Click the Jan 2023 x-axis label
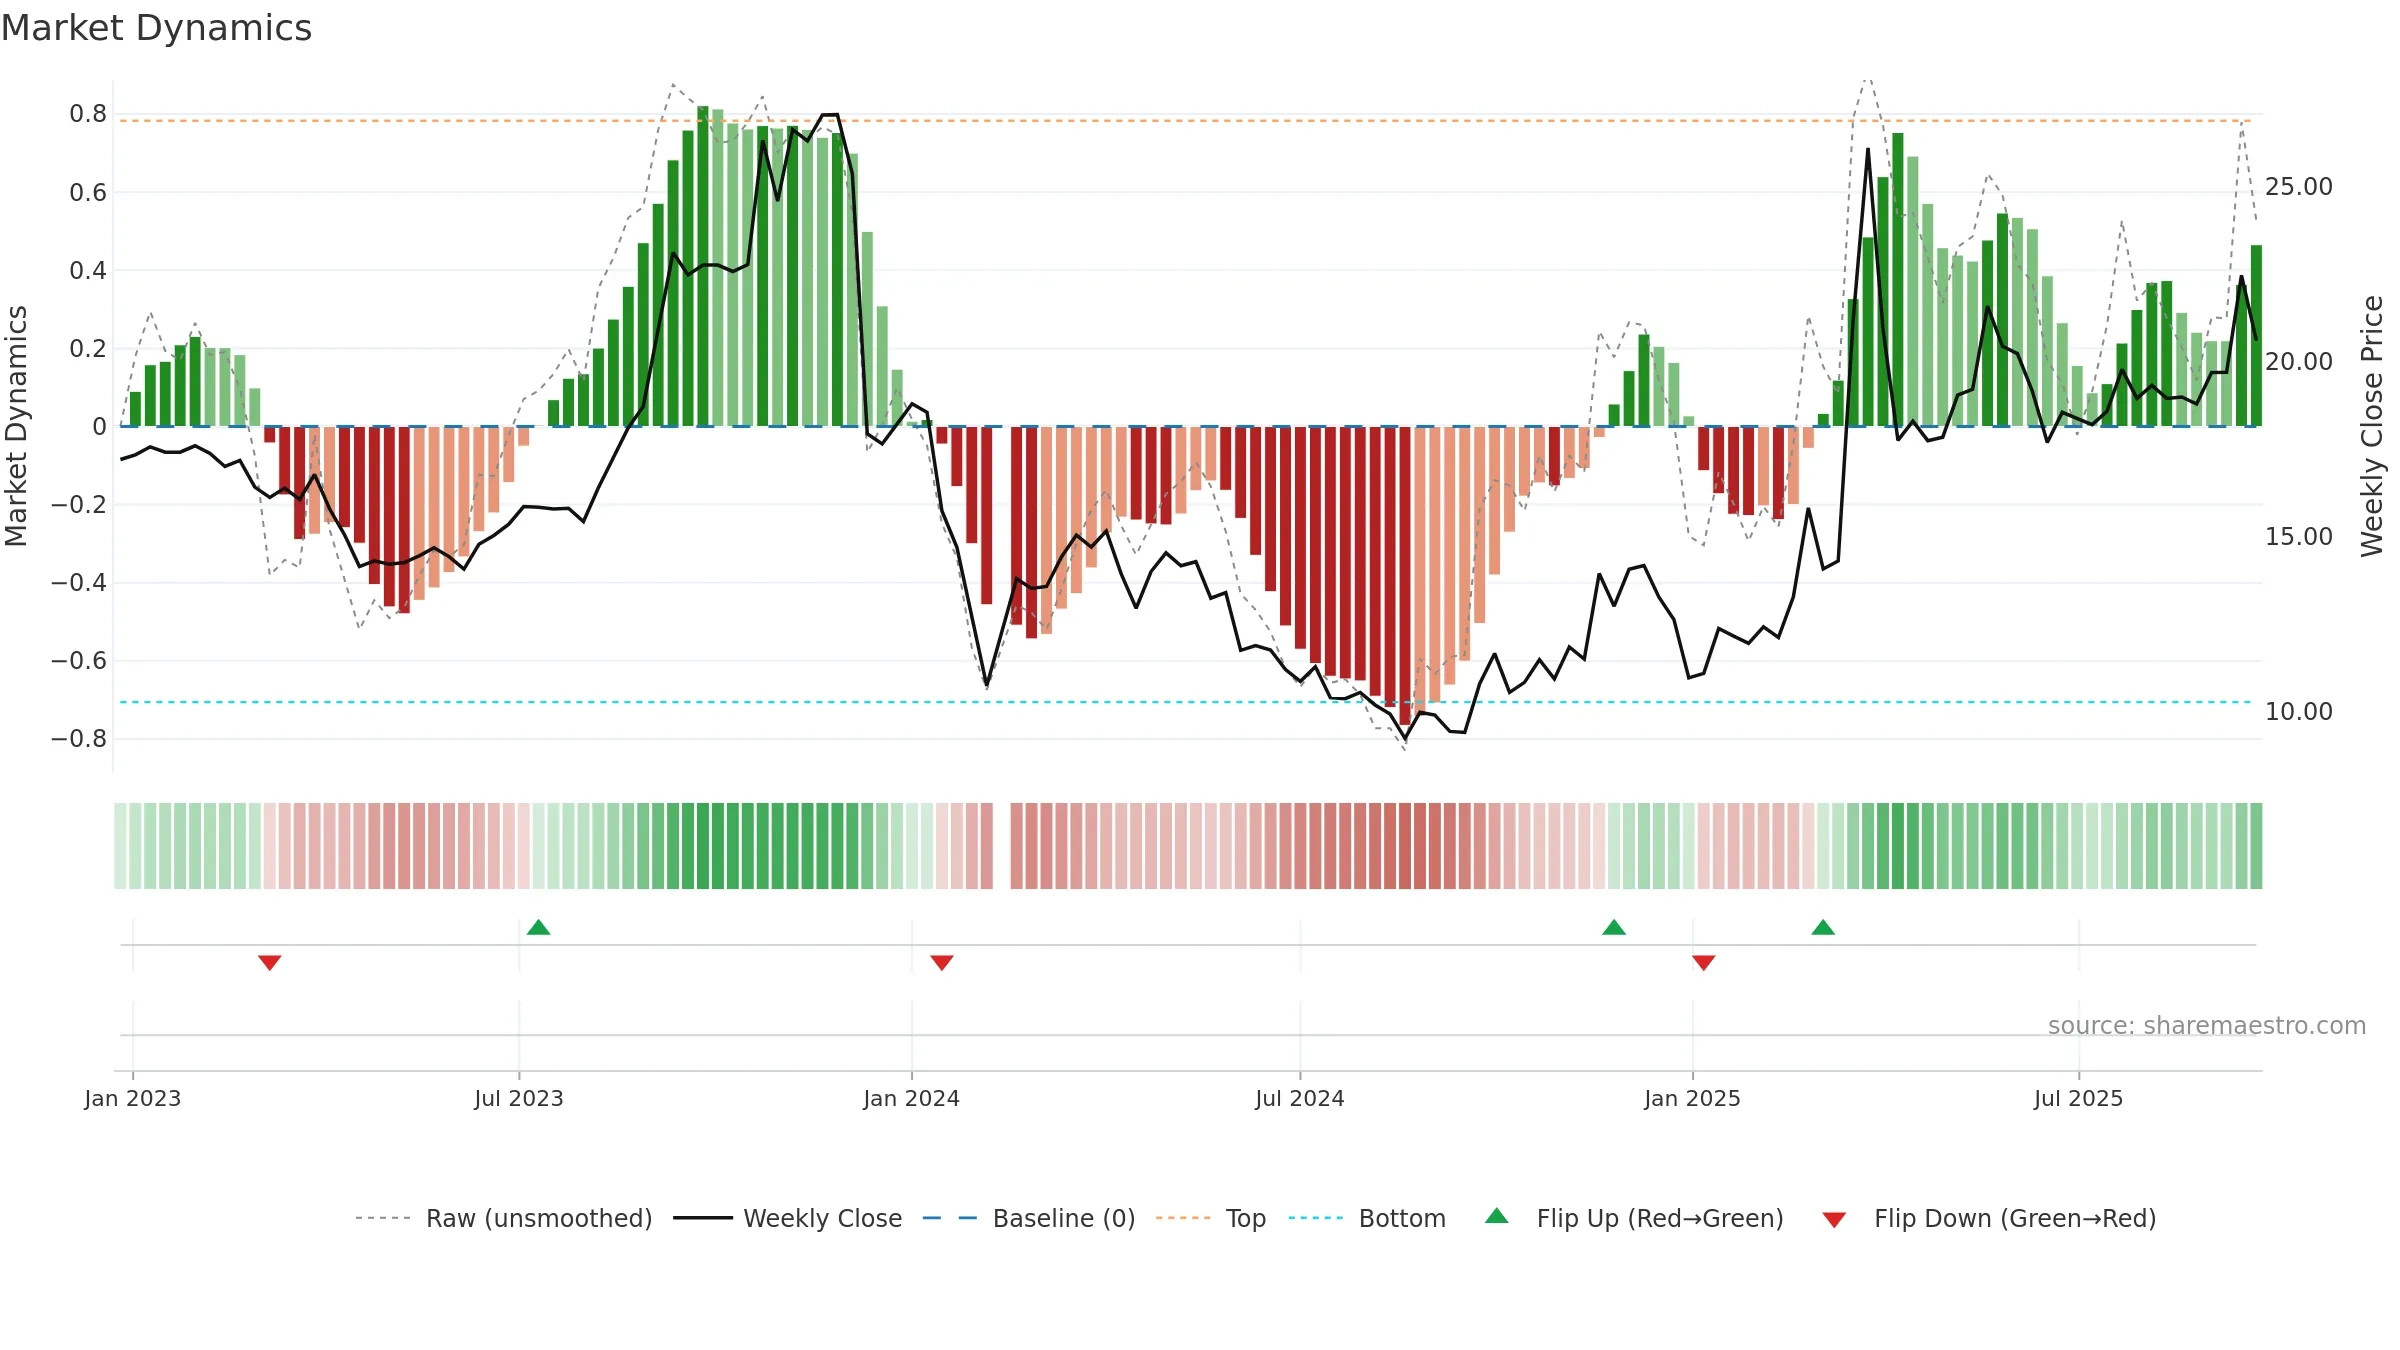2400x1350 pixels. click(133, 1098)
